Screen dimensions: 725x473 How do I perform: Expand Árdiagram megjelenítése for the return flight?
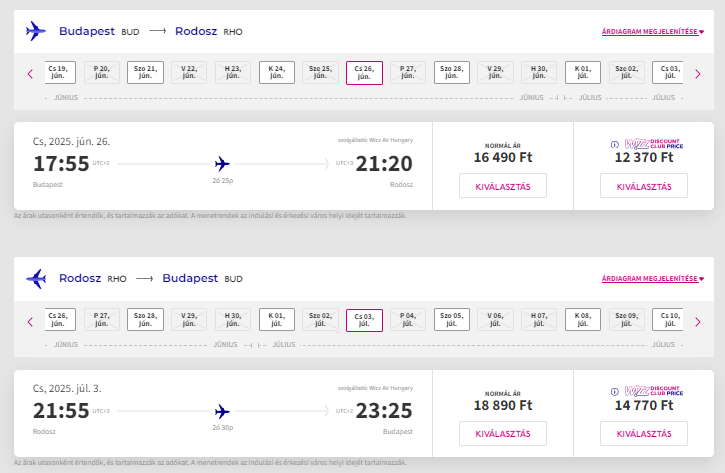(x=652, y=278)
